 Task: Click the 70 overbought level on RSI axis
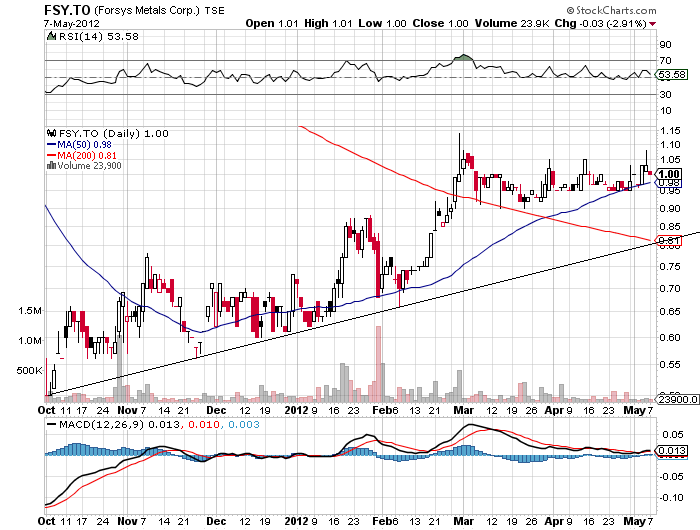[665, 61]
